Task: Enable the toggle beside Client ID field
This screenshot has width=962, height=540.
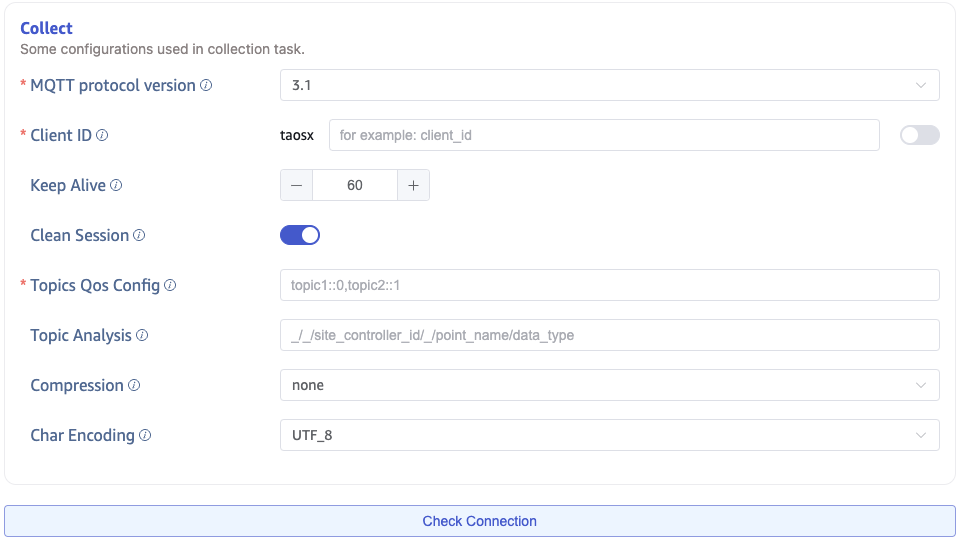Action: (919, 135)
